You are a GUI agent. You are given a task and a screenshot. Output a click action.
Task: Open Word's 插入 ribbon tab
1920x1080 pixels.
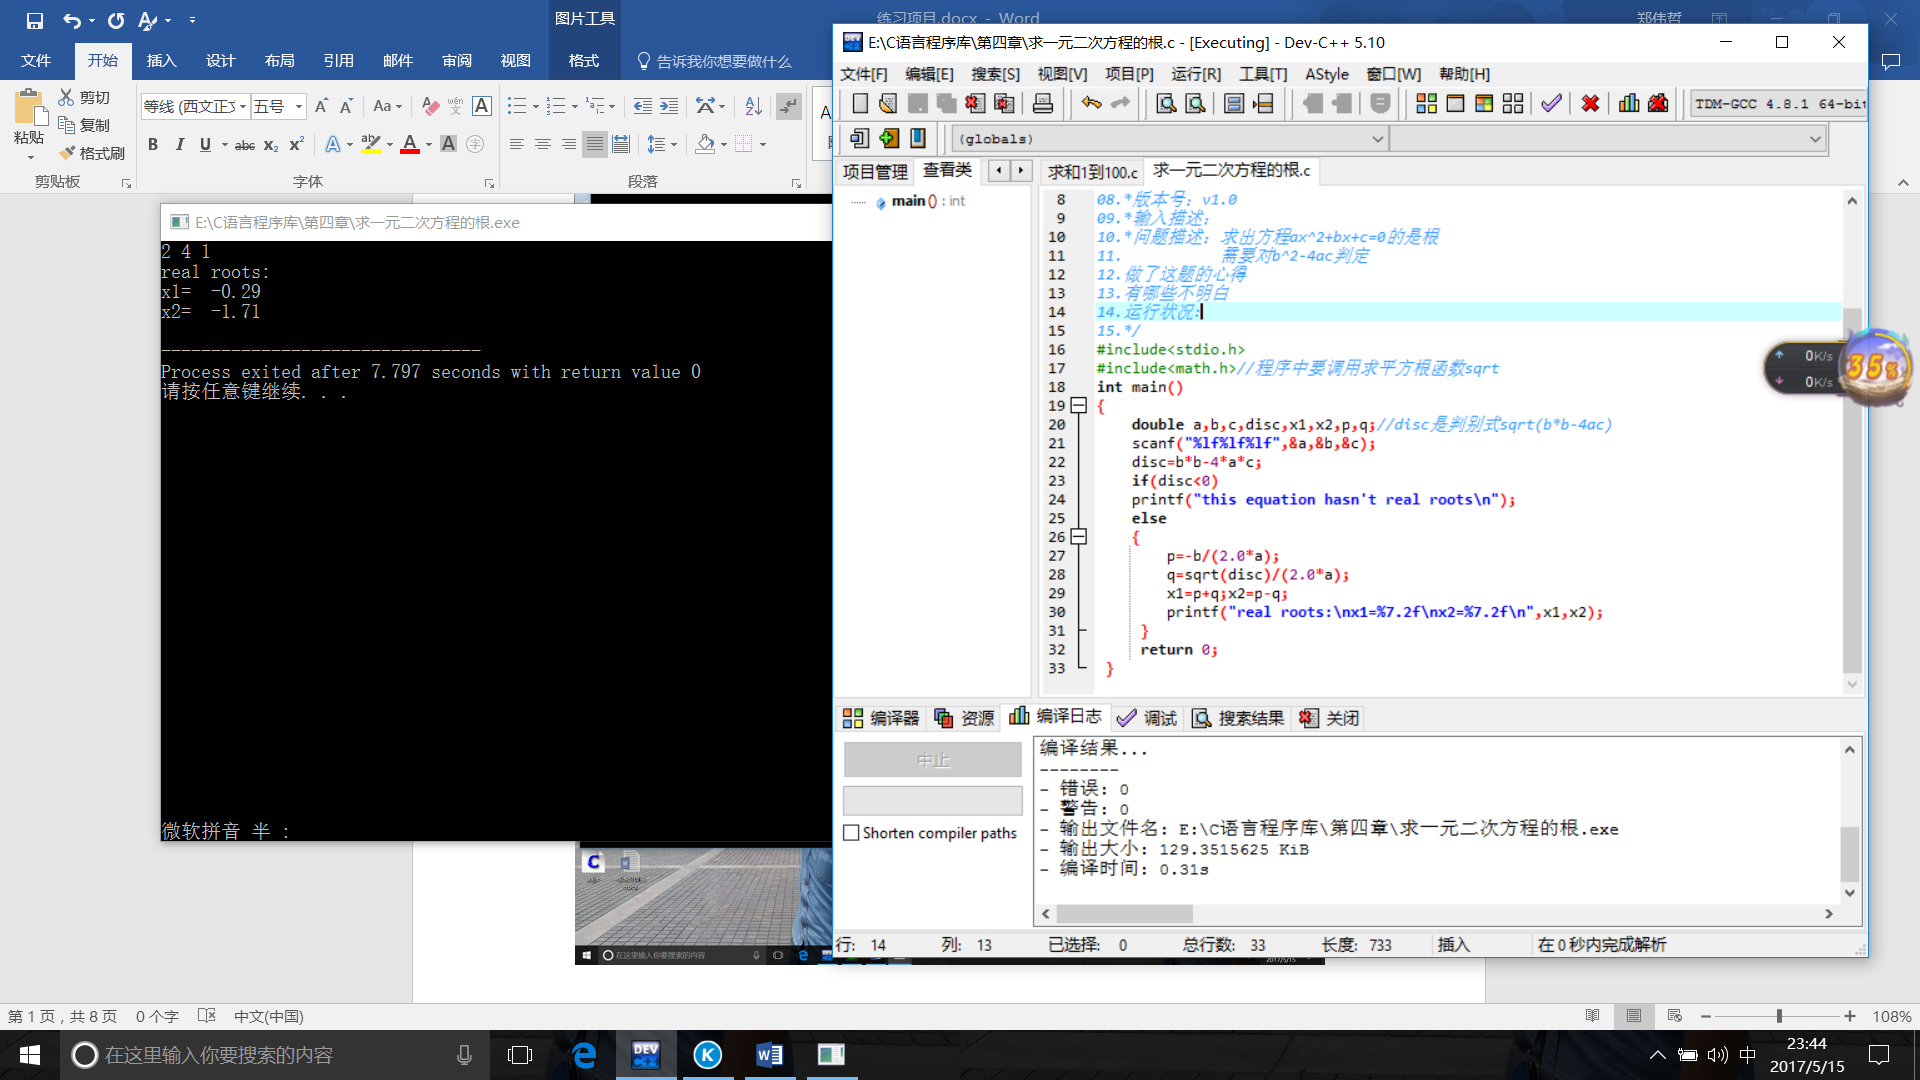pyautogui.click(x=161, y=60)
